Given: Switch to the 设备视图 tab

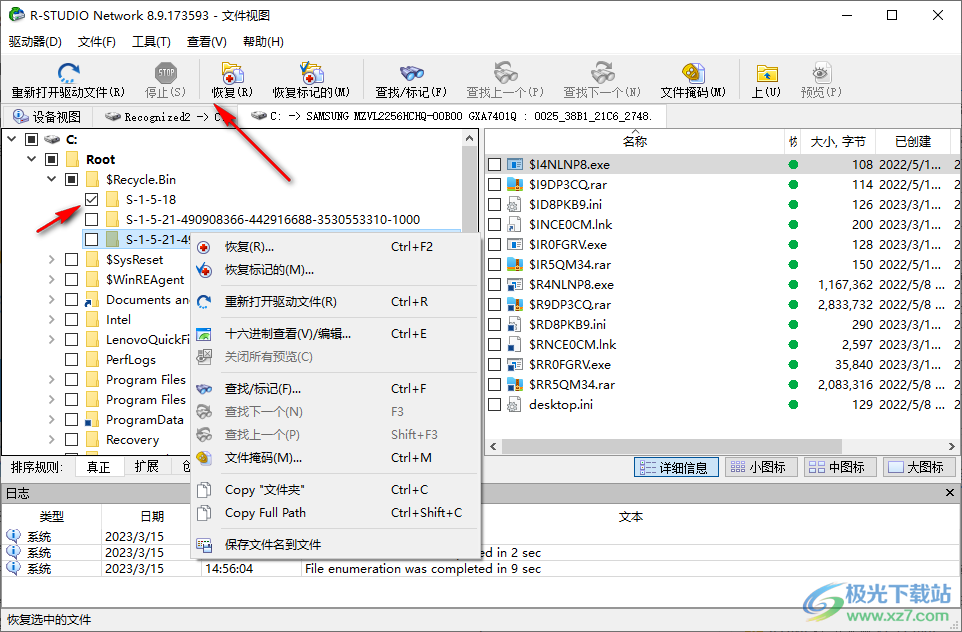Looking at the screenshot, I should click(47, 117).
